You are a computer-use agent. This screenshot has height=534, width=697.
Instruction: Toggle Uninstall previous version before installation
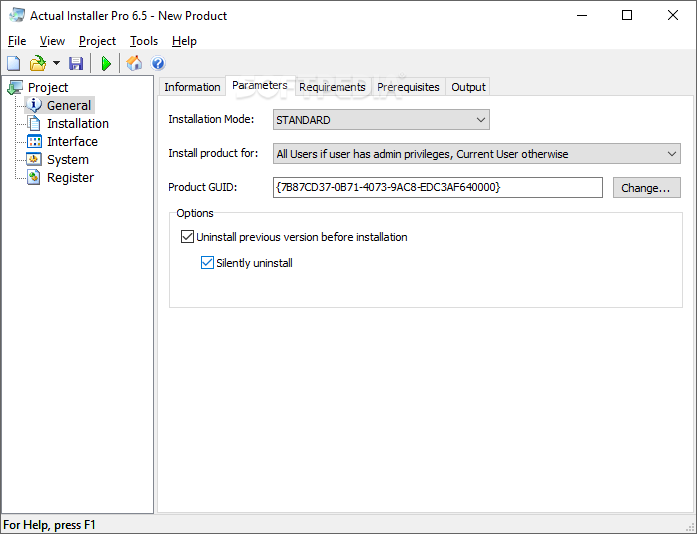187,237
